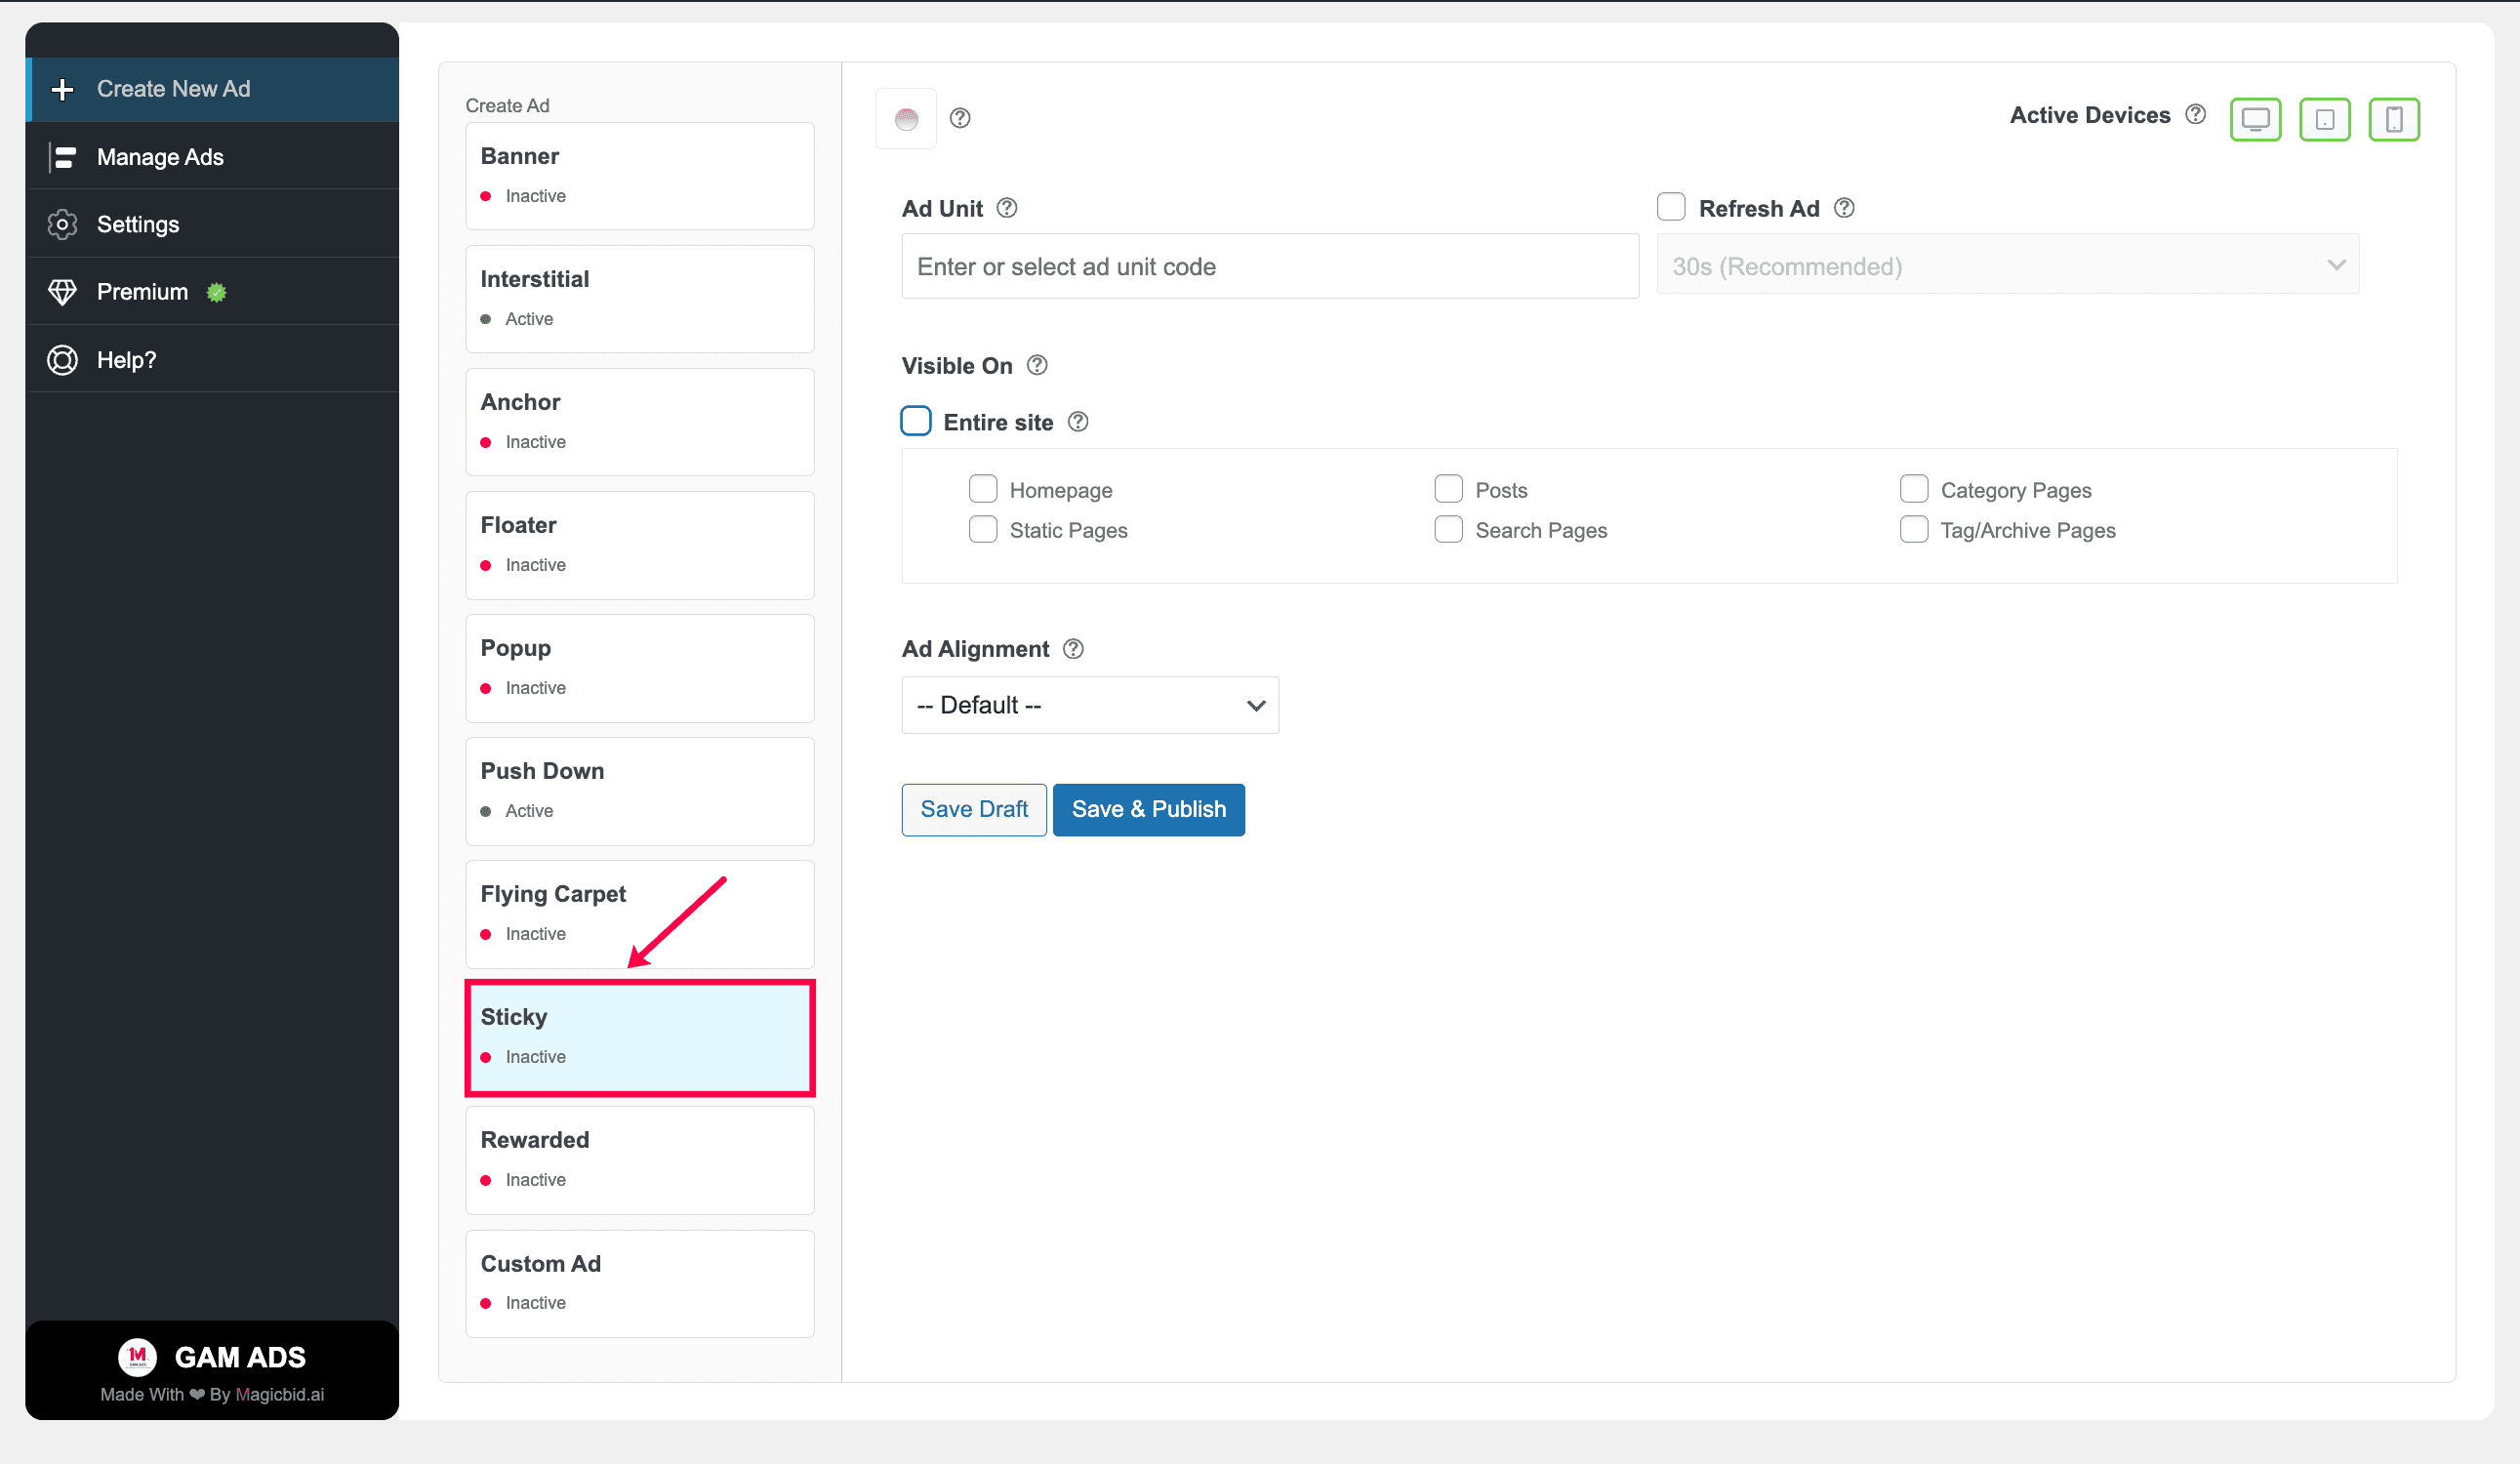This screenshot has height=1464, width=2520.
Task: Toggle the mobile device icon
Action: [2394, 120]
